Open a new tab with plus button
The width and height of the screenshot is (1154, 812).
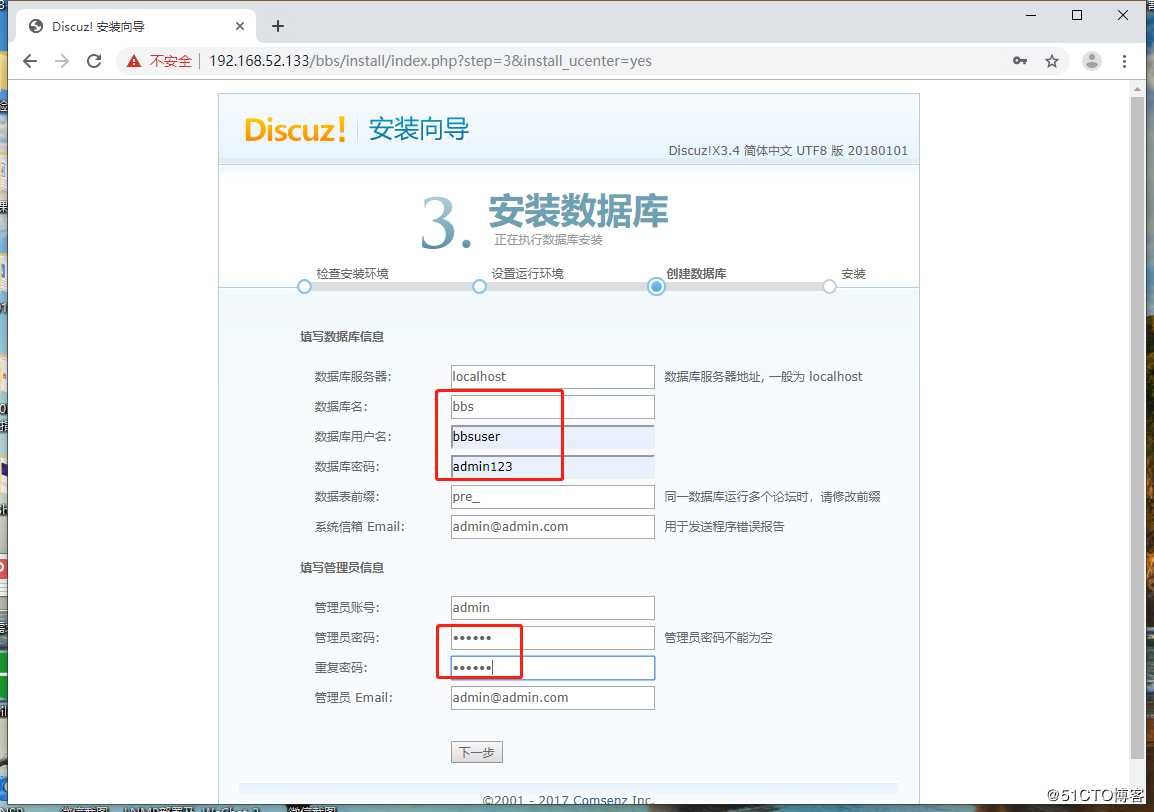(277, 27)
